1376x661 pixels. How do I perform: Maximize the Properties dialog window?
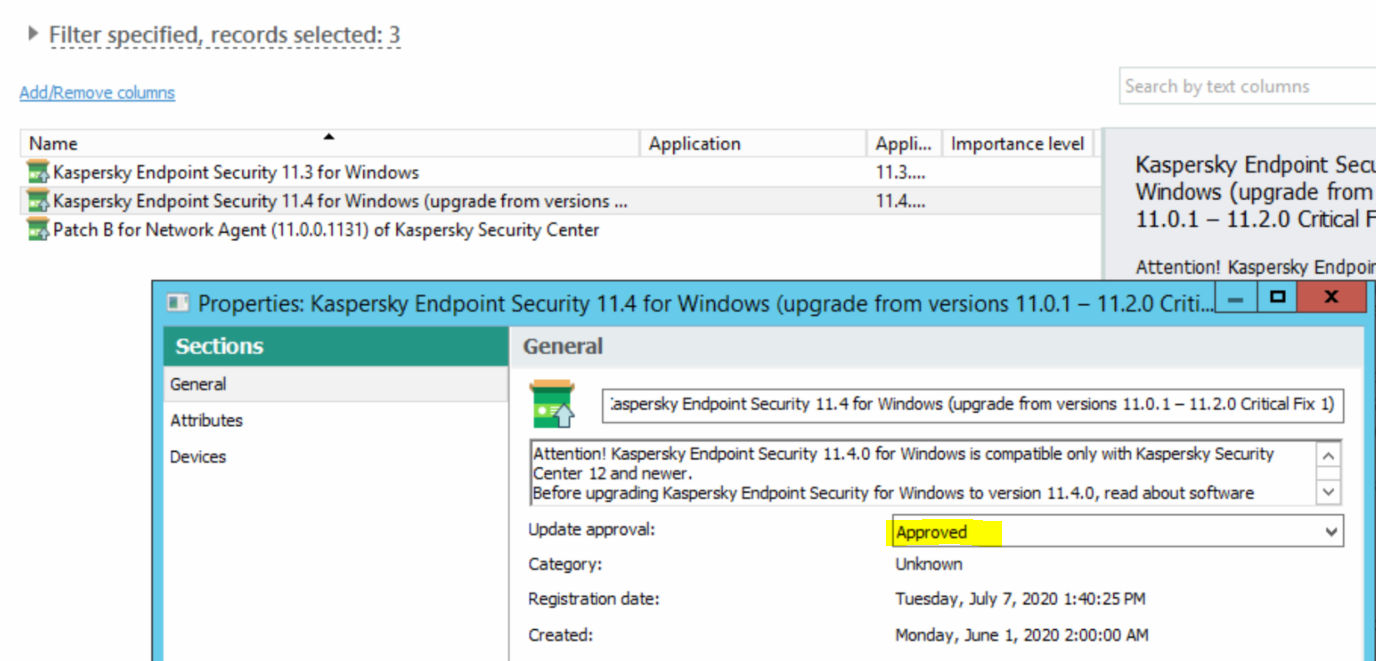1276,297
